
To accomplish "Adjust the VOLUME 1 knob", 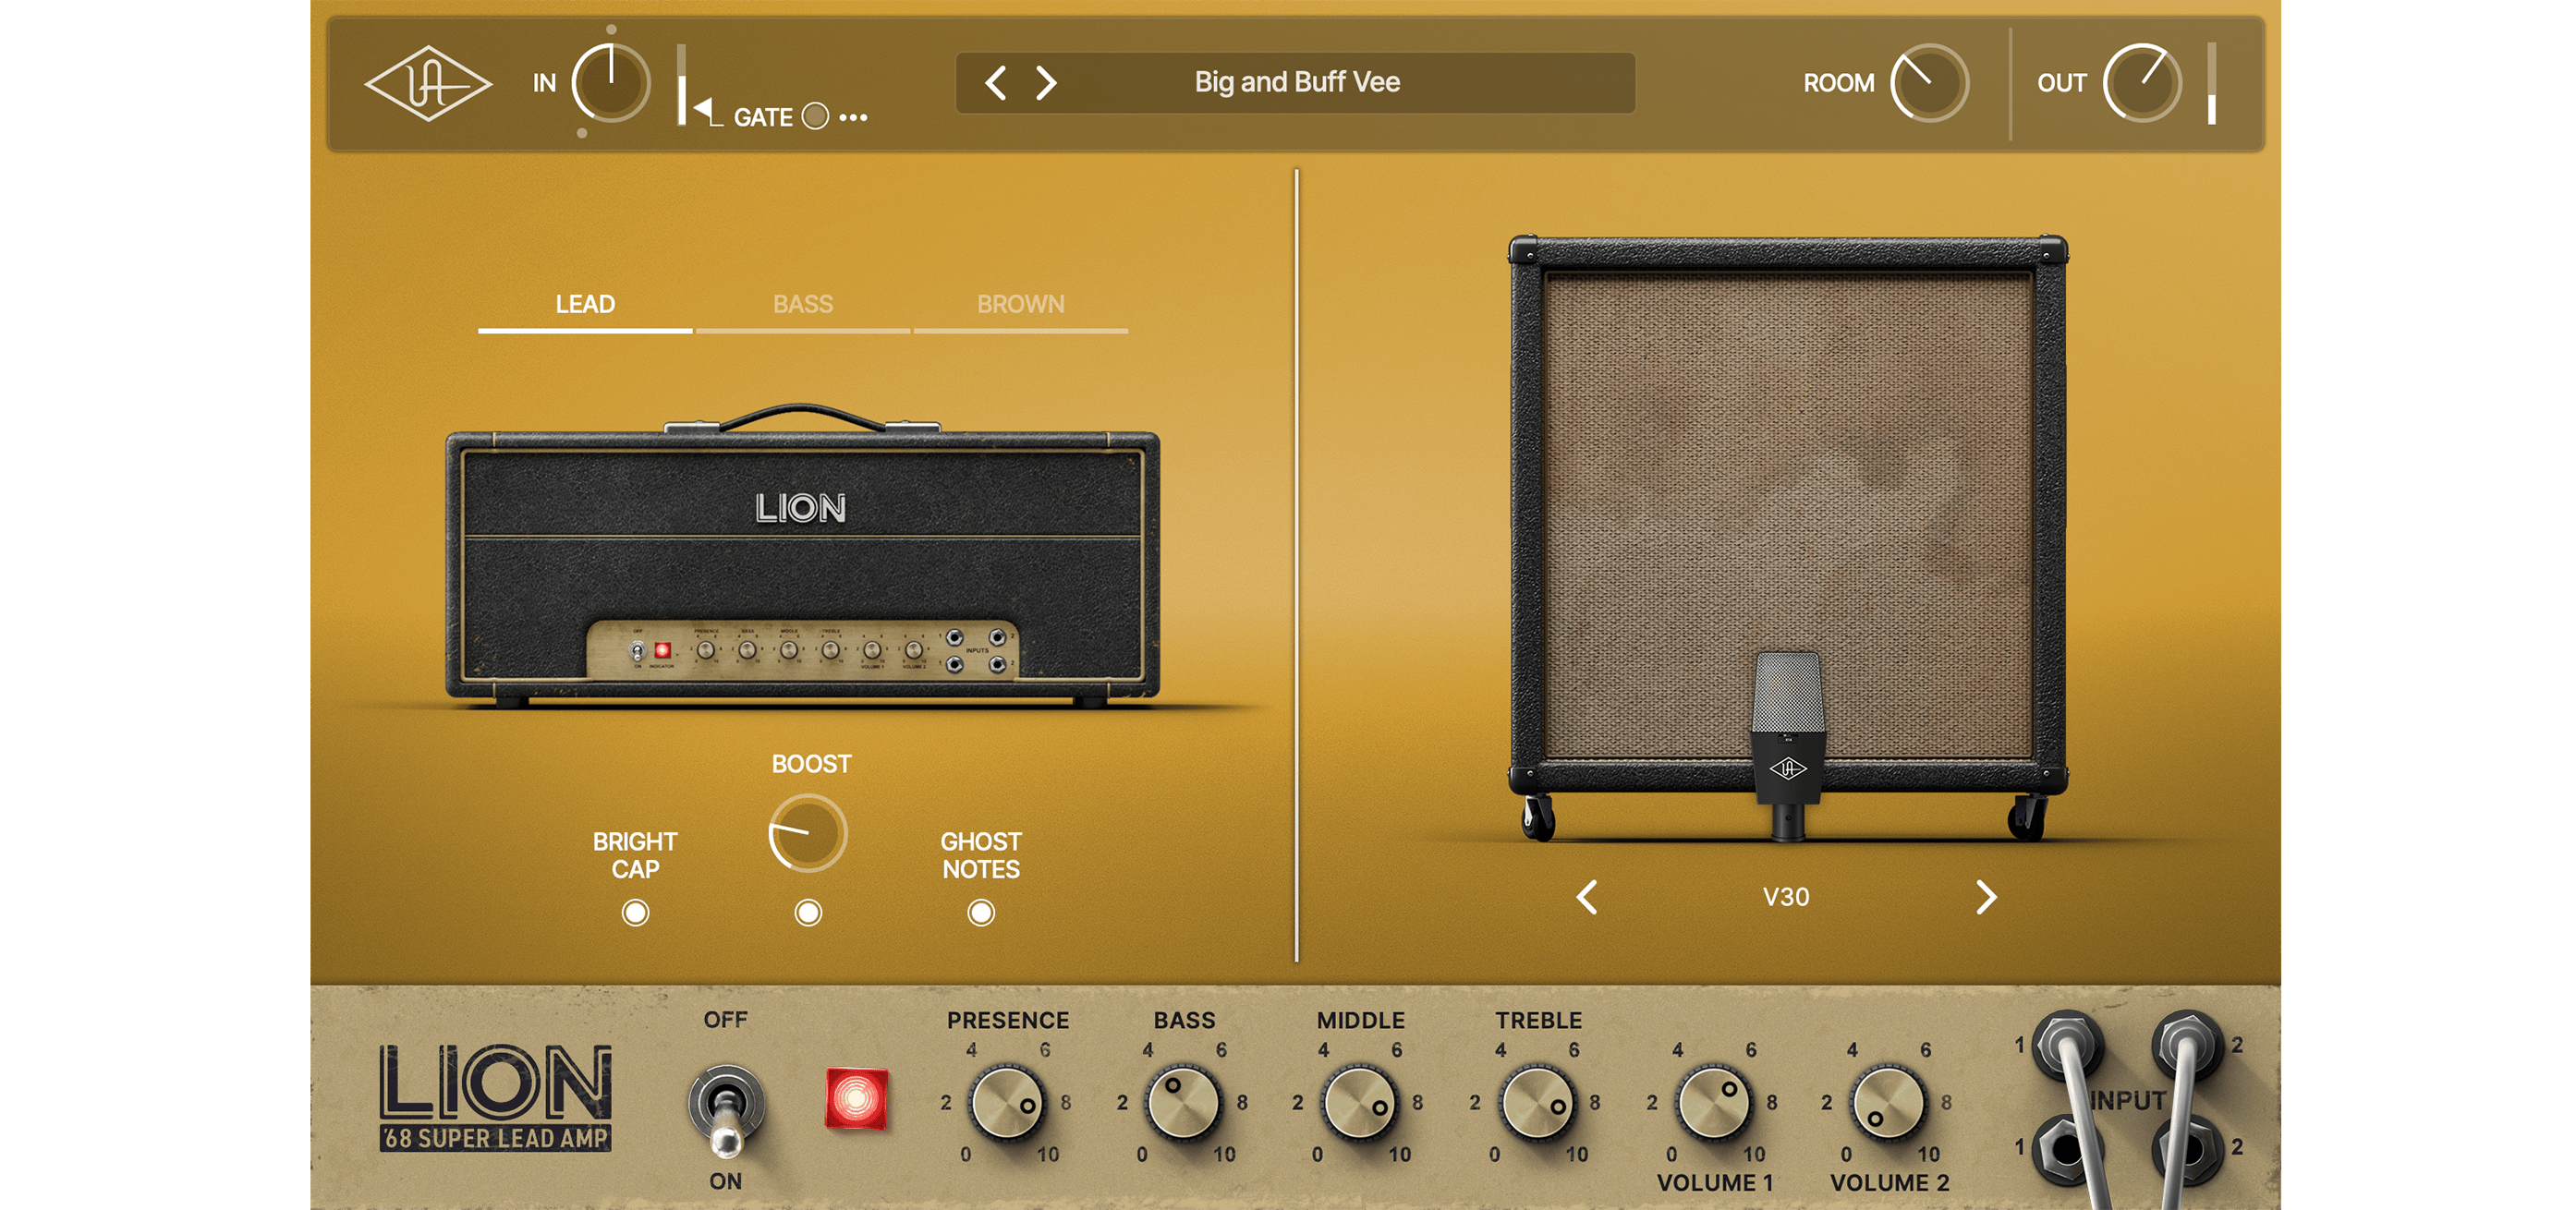I will (x=1713, y=1103).
